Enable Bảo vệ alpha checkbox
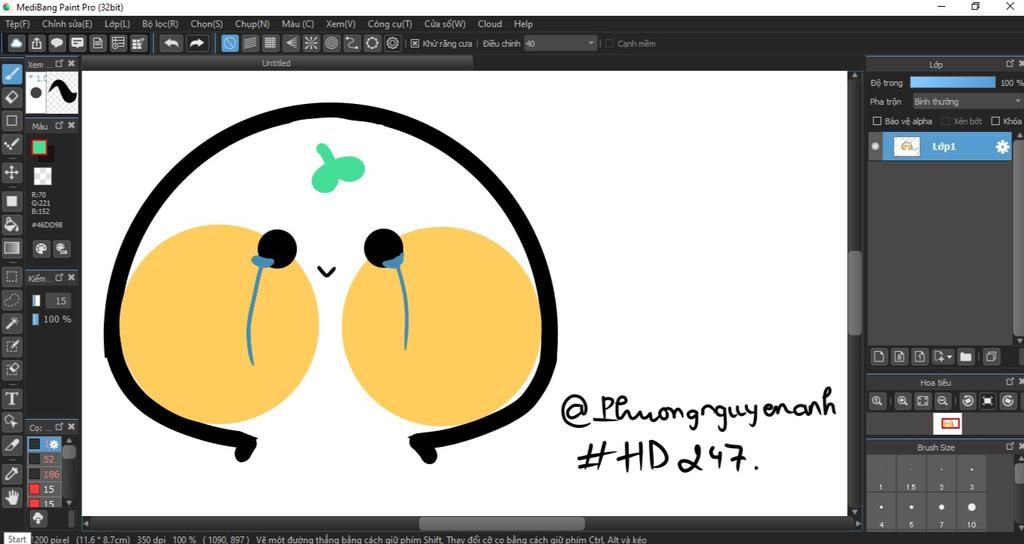The height and width of the screenshot is (544, 1024). click(877, 121)
